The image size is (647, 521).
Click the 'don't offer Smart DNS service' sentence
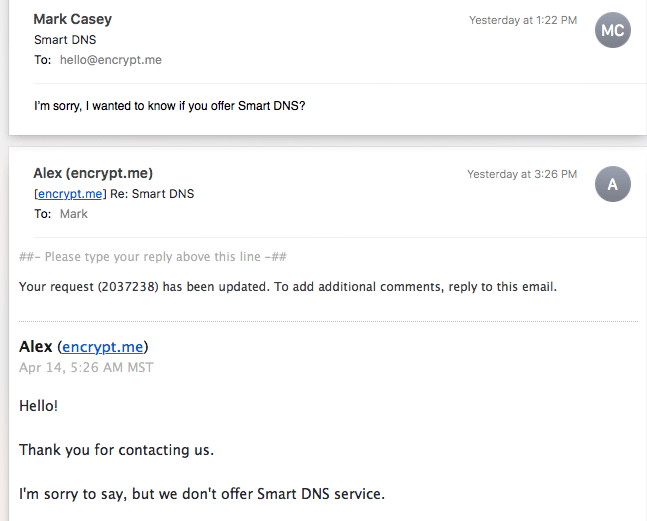[202, 494]
